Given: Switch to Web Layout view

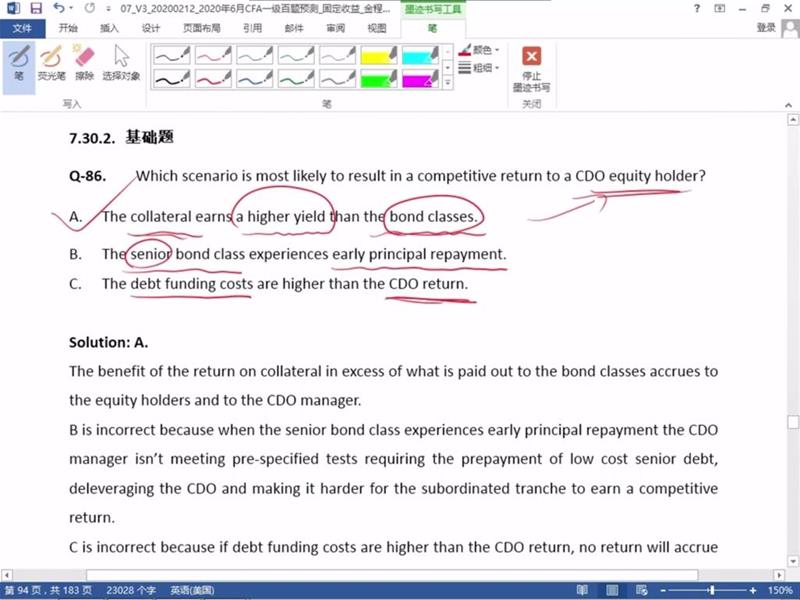Looking at the screenshot, I should [641, 590].
